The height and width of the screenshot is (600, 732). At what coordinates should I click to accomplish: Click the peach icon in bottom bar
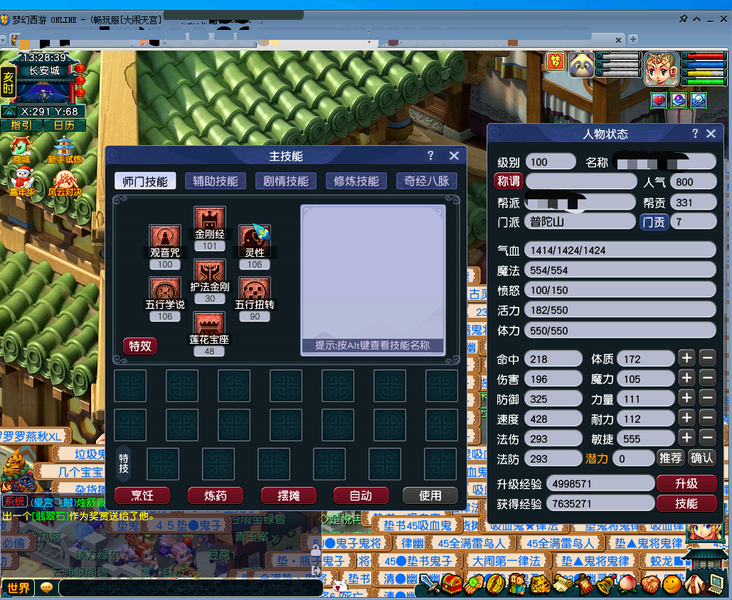[x=628, y=584]
